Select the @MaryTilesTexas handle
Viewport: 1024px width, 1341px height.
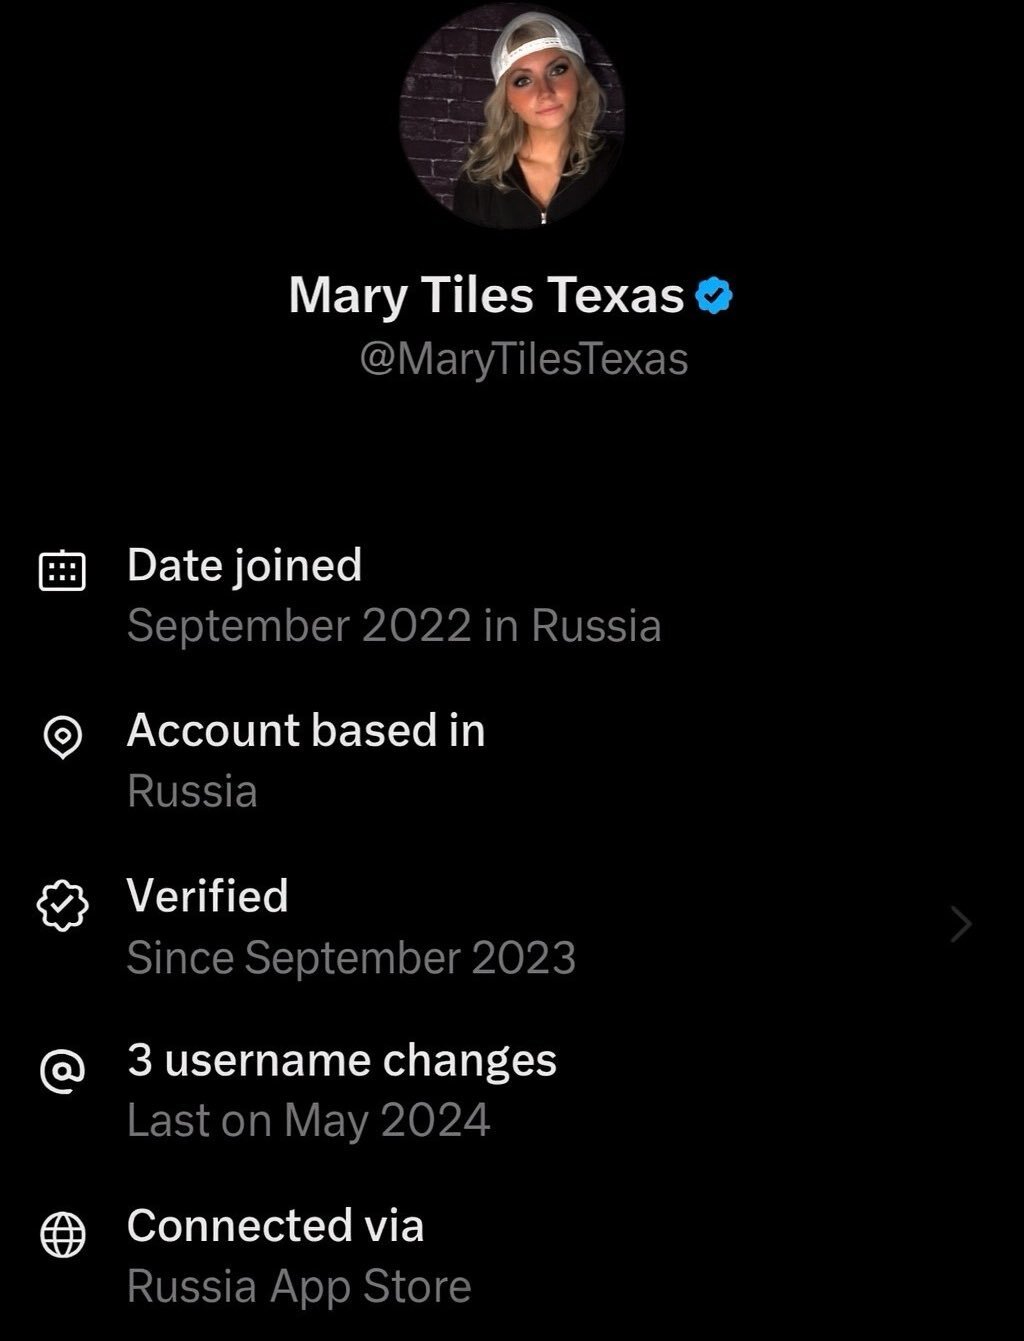[523, 360]
